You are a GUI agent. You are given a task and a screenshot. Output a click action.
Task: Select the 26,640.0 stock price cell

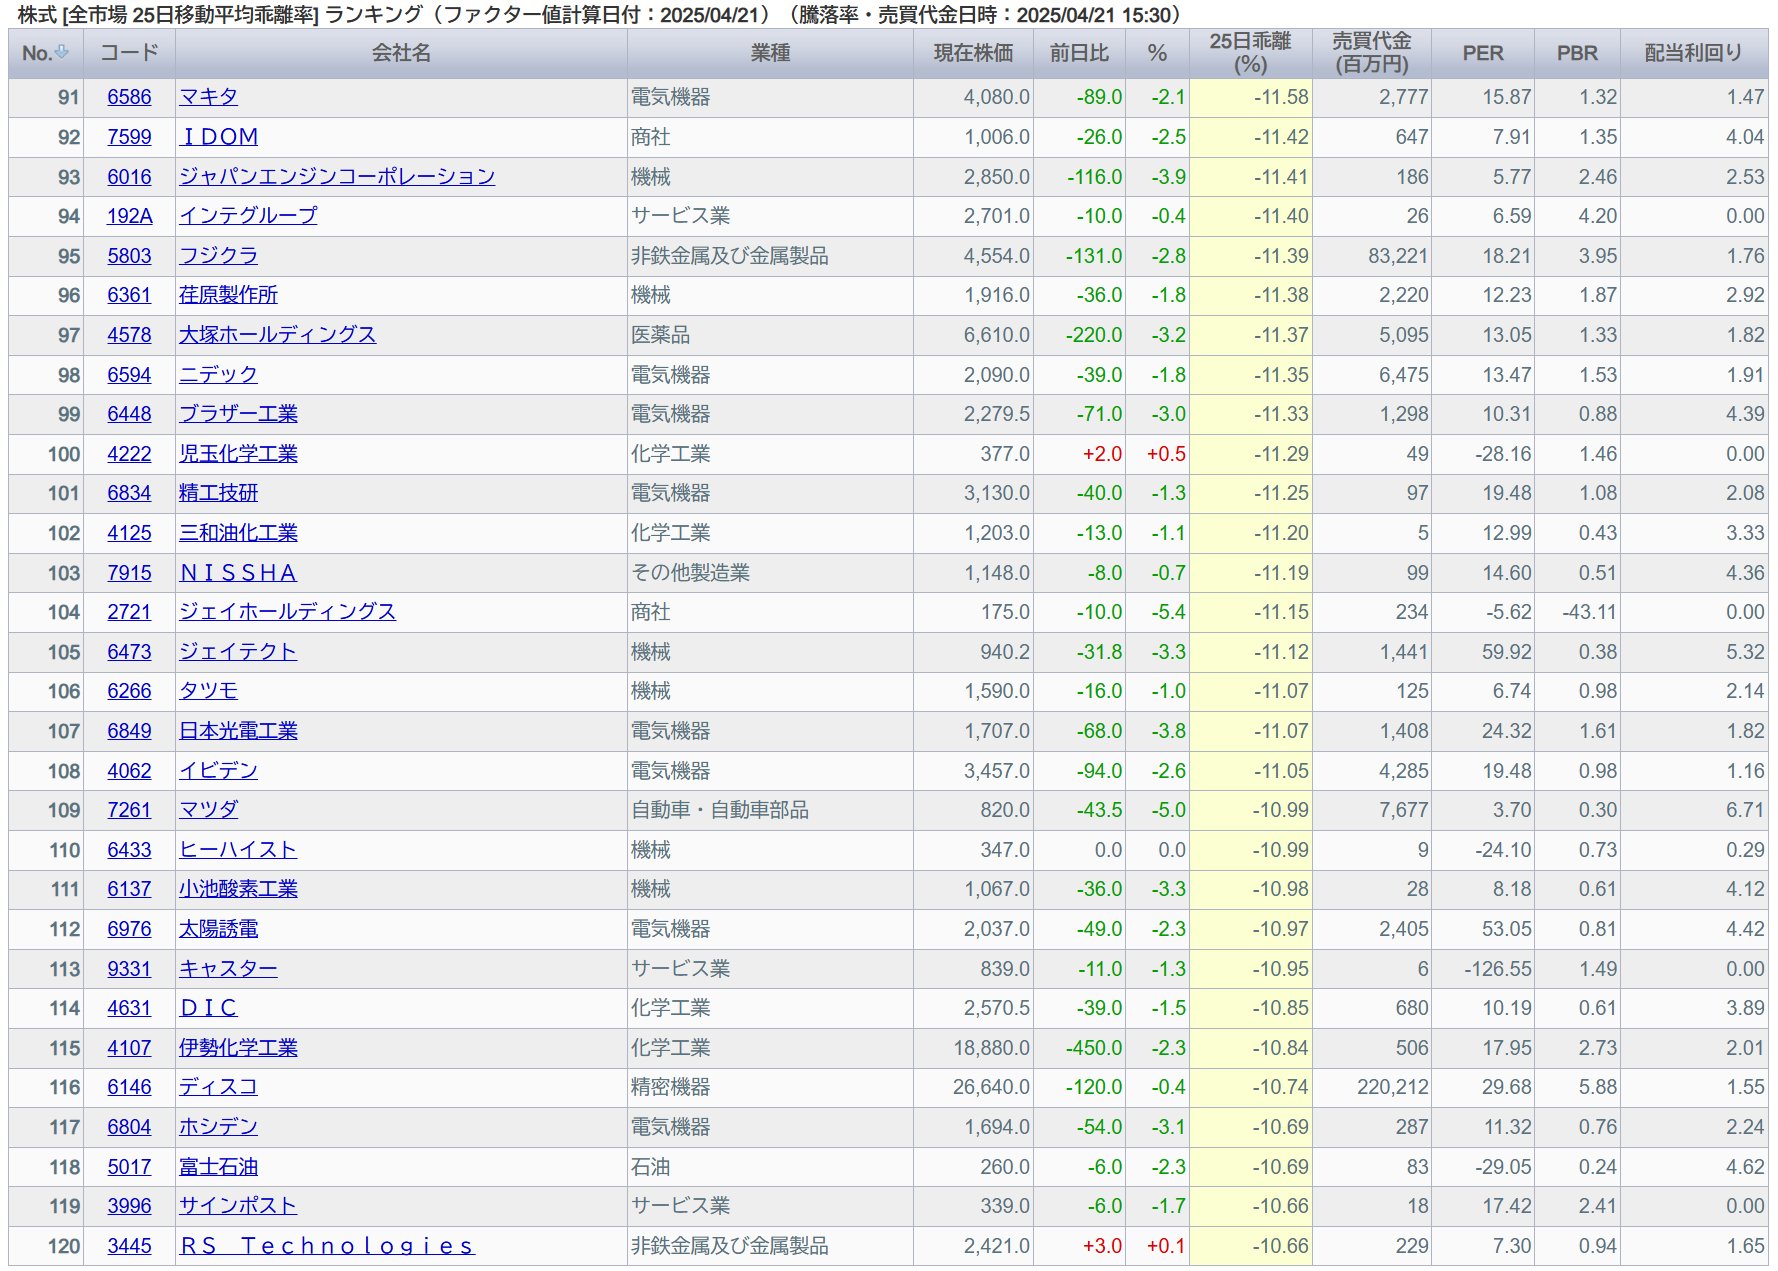973,1087
